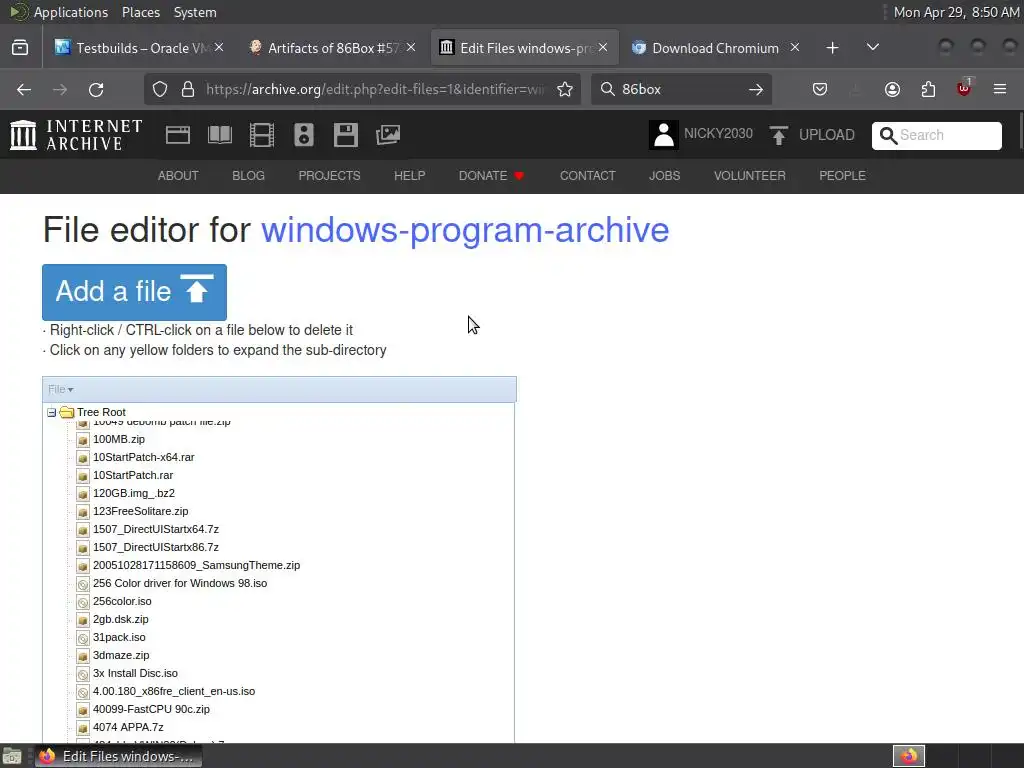The image size is (1024, 768).
Task: Click the NICKY2030 user avatar icon
Action: click(664, 135)
